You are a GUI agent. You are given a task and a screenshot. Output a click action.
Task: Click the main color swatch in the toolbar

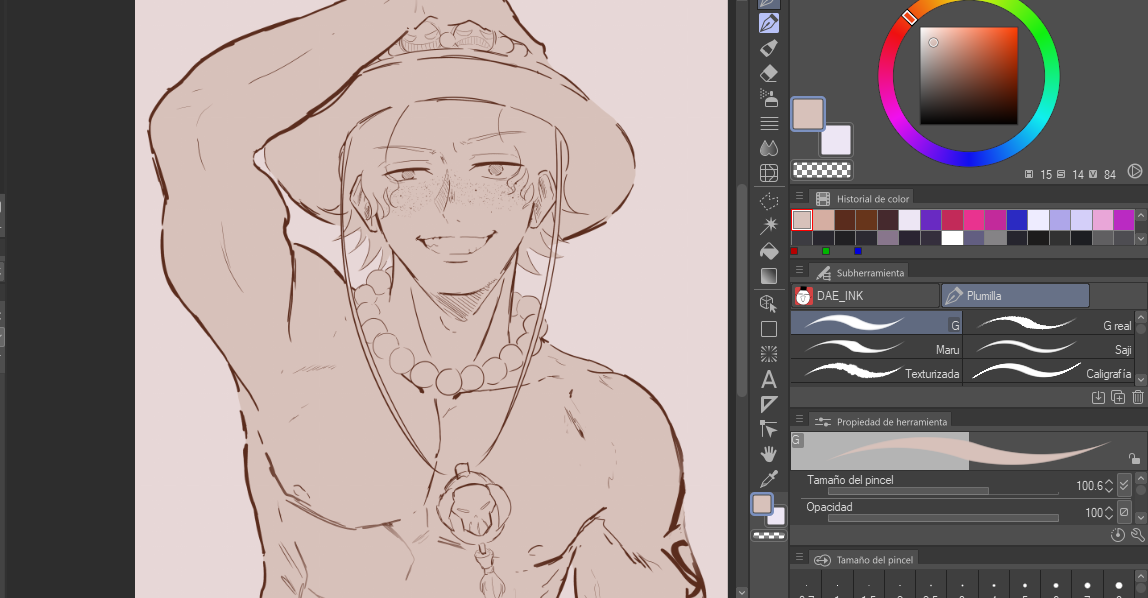click(x=762, y=504)
